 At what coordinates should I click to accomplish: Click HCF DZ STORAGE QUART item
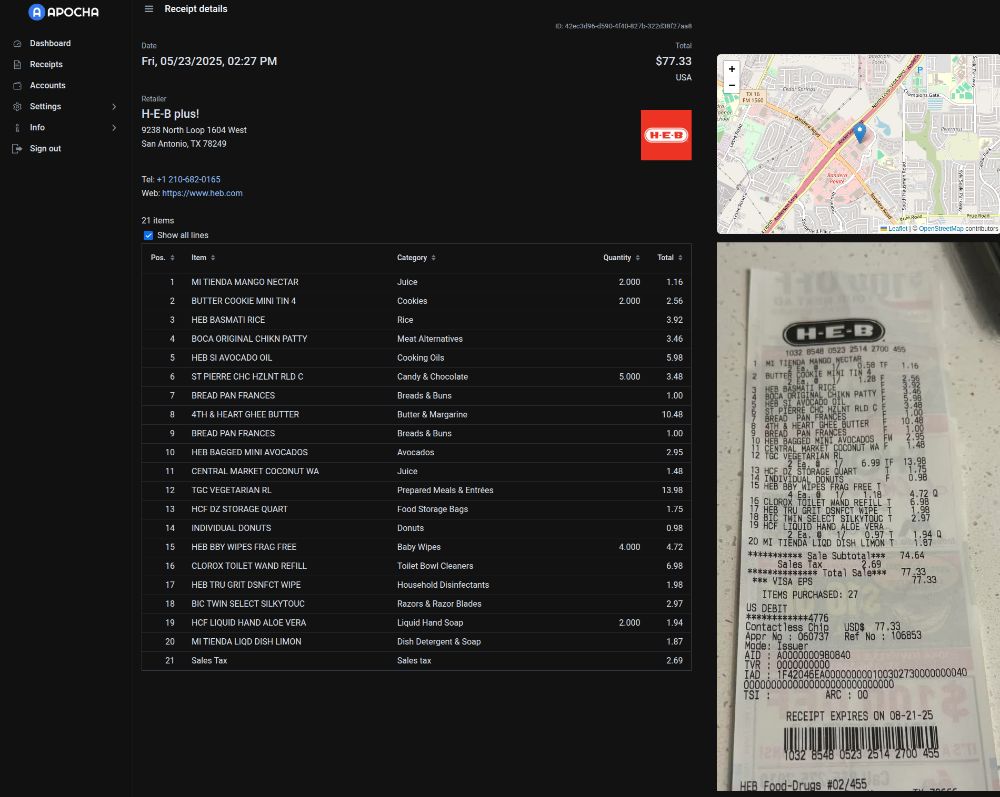click(x=239, y=509)
